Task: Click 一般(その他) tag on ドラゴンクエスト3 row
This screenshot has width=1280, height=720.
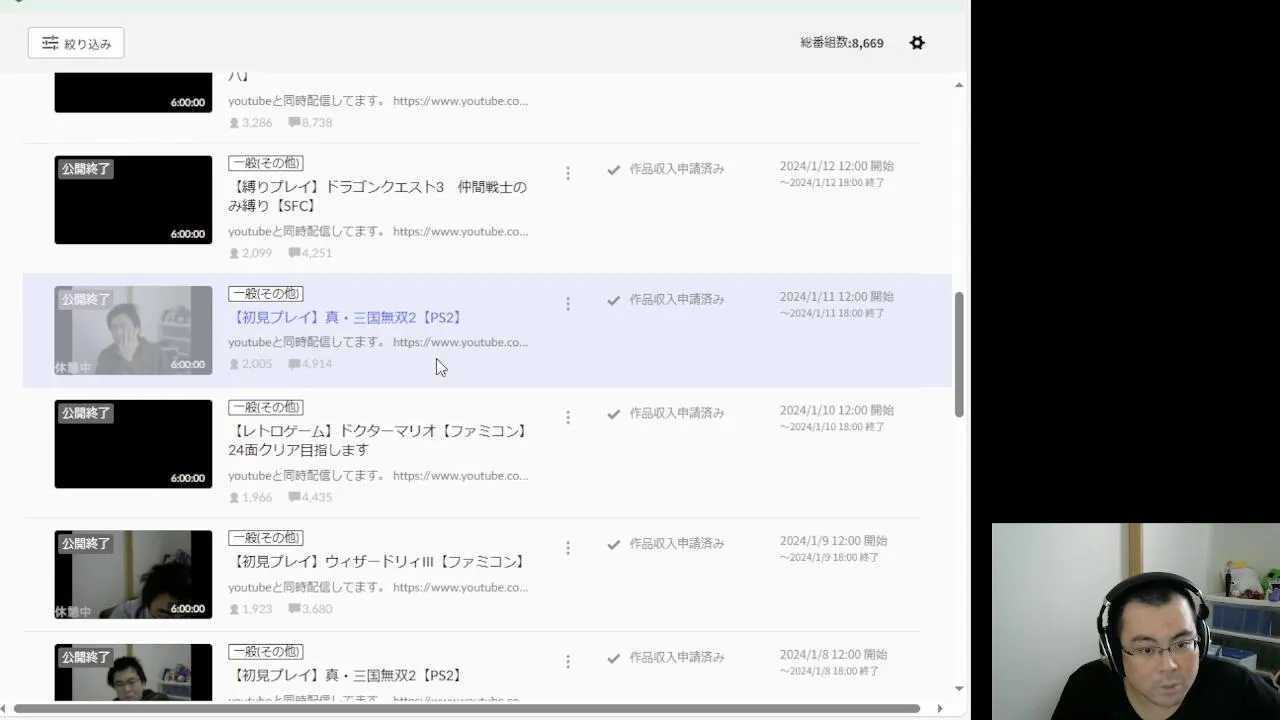Action: pos(265,163)
